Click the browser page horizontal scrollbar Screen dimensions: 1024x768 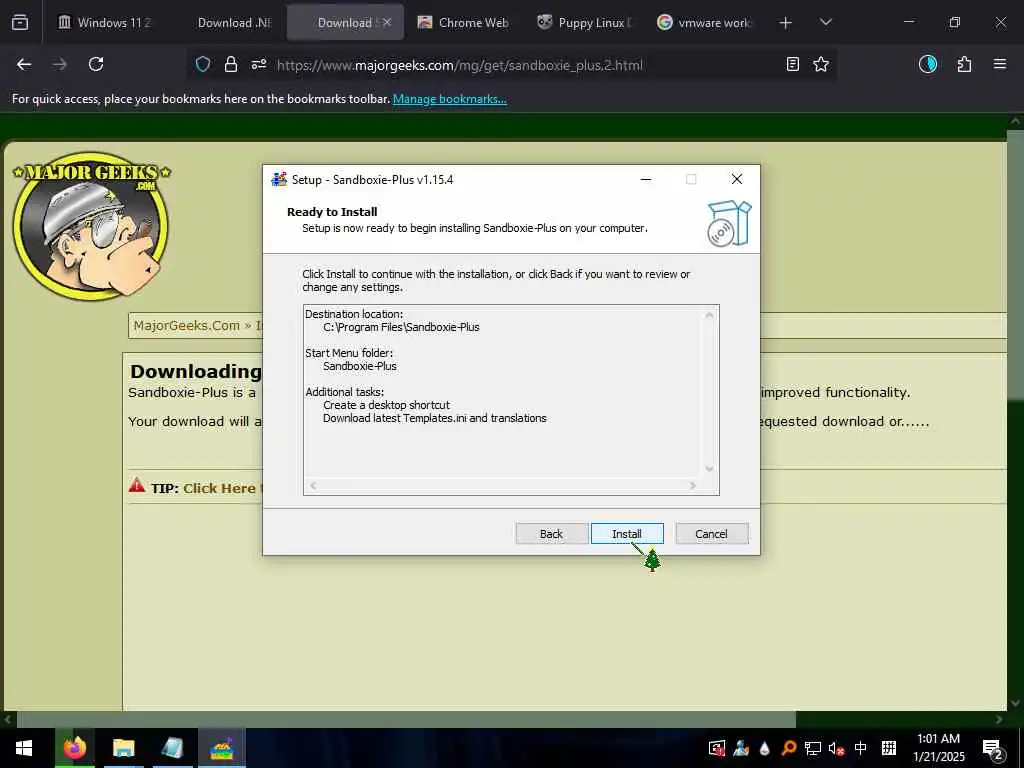click(x=405, y=720)
